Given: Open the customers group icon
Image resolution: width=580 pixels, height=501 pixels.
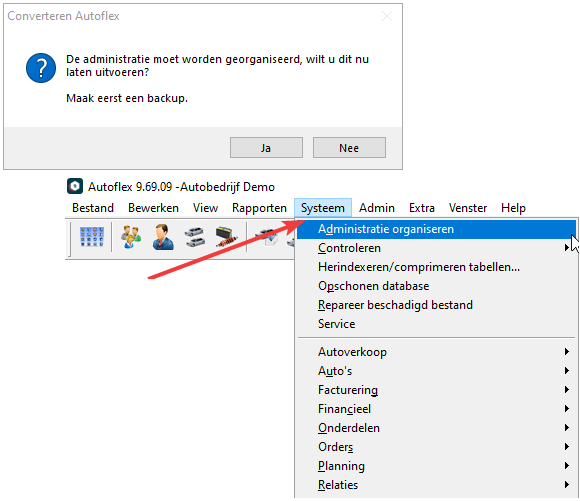Looking at the screenshot, I should click(x=131, y=237).
